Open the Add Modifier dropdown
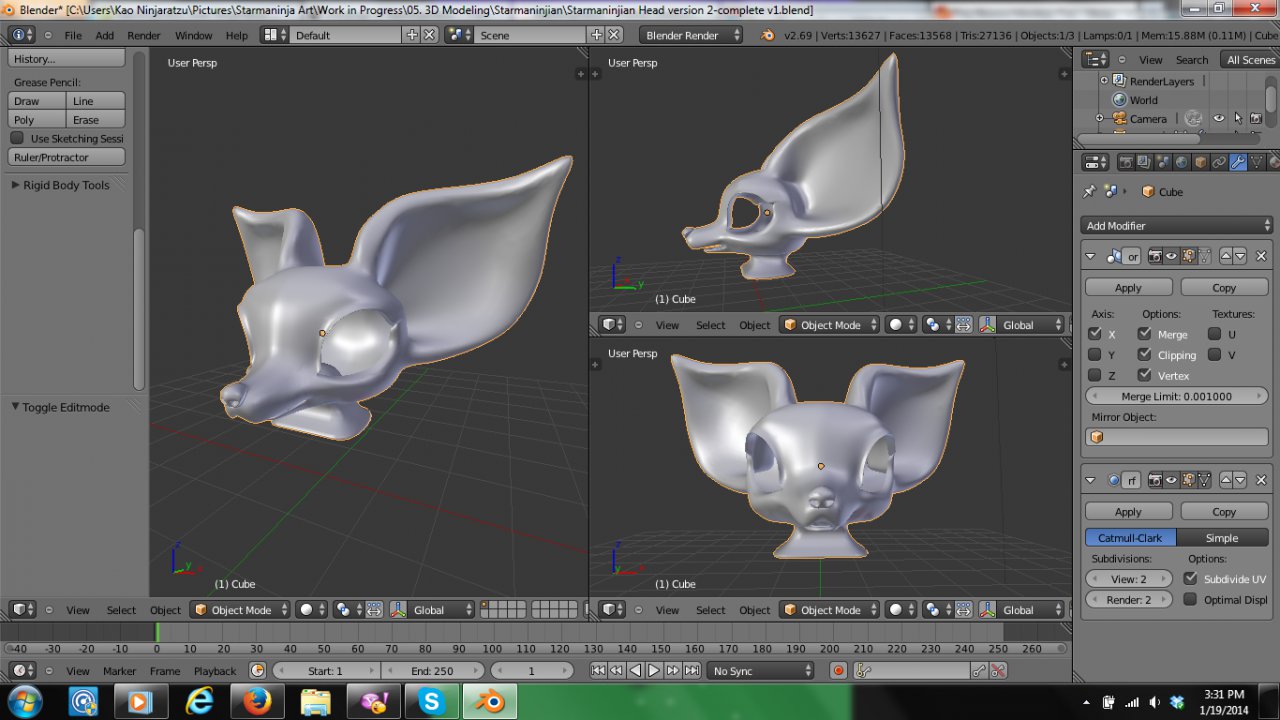Image resolution: width=1280 pixels, height=720 pixels. (x=1177, y=226)
